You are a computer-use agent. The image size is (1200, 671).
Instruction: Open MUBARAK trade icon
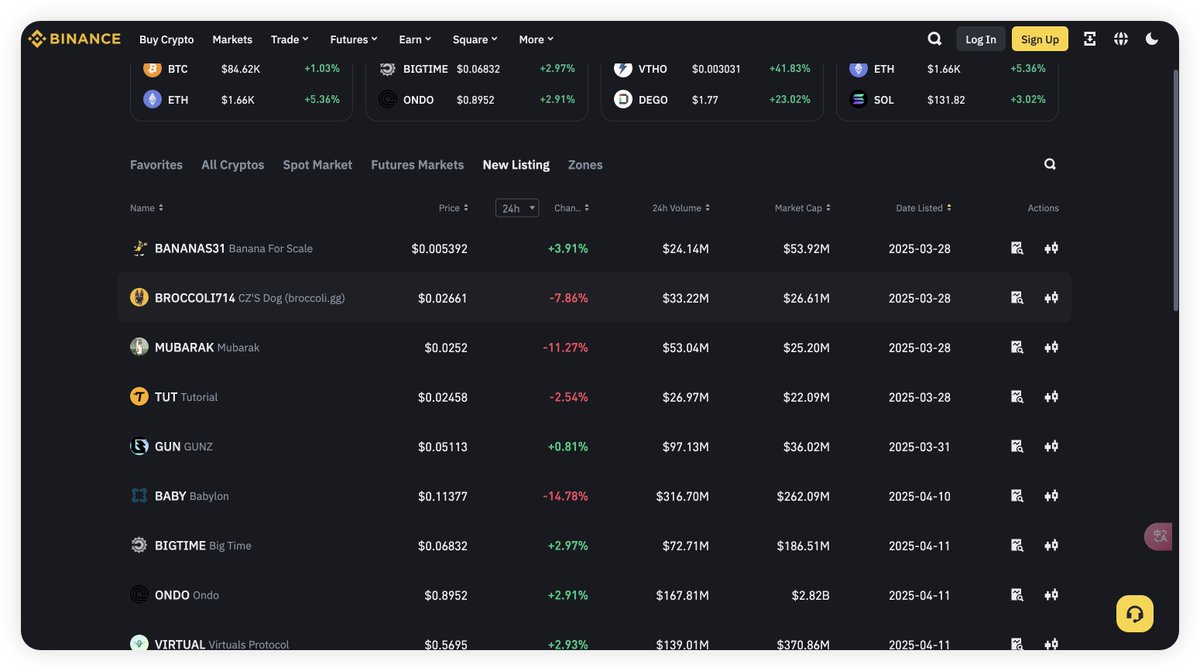1051,347
